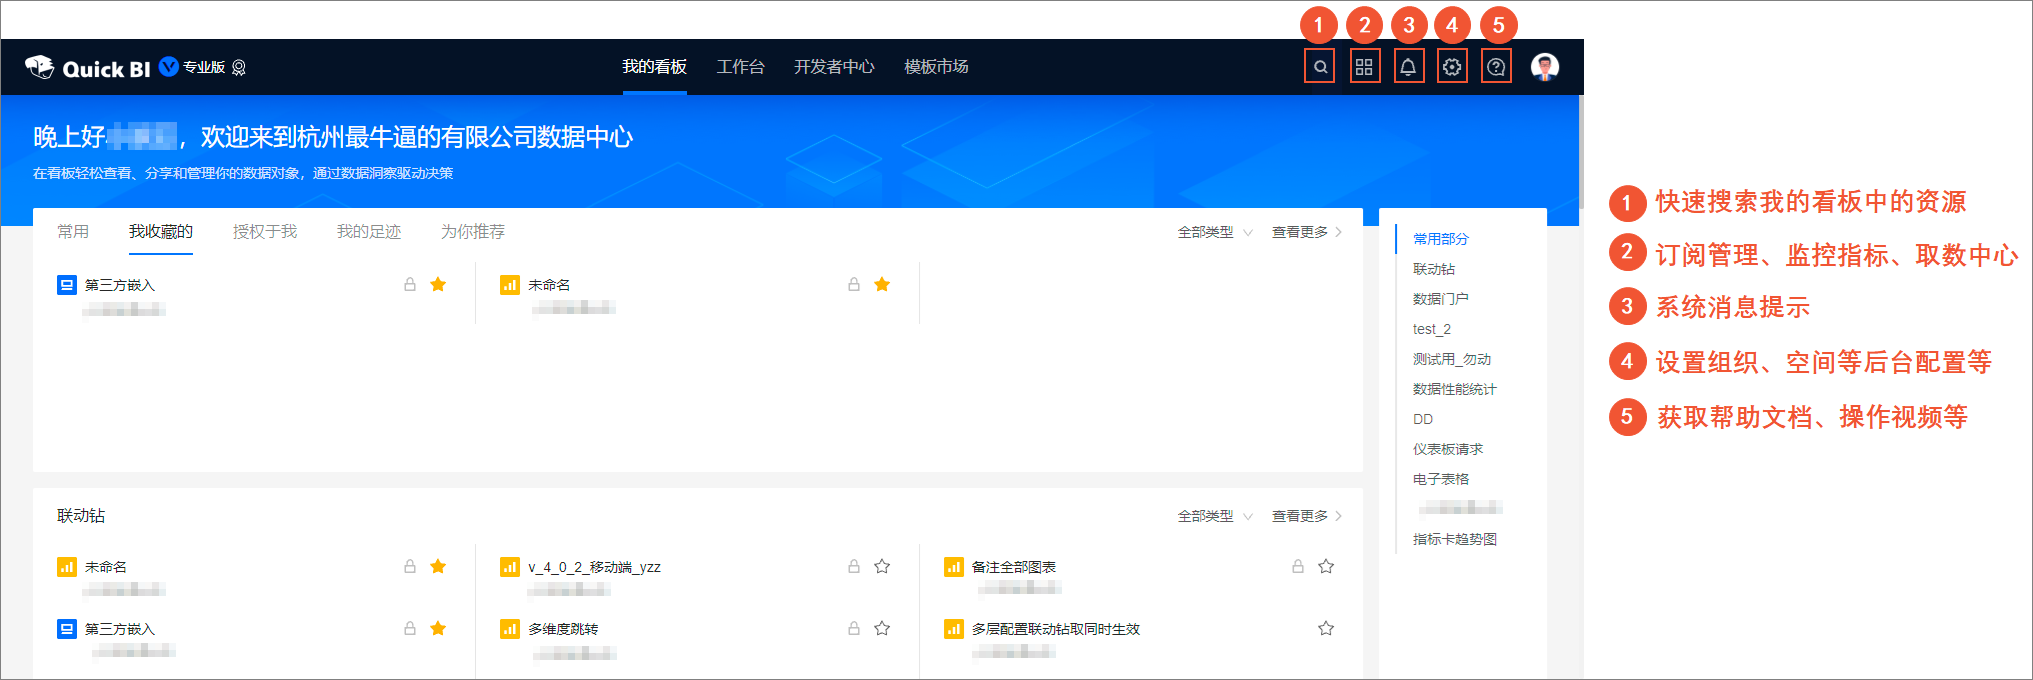Open 全部类型 dropdown in 联动钻 section
2033x680 pixels.
[1215, 516]
